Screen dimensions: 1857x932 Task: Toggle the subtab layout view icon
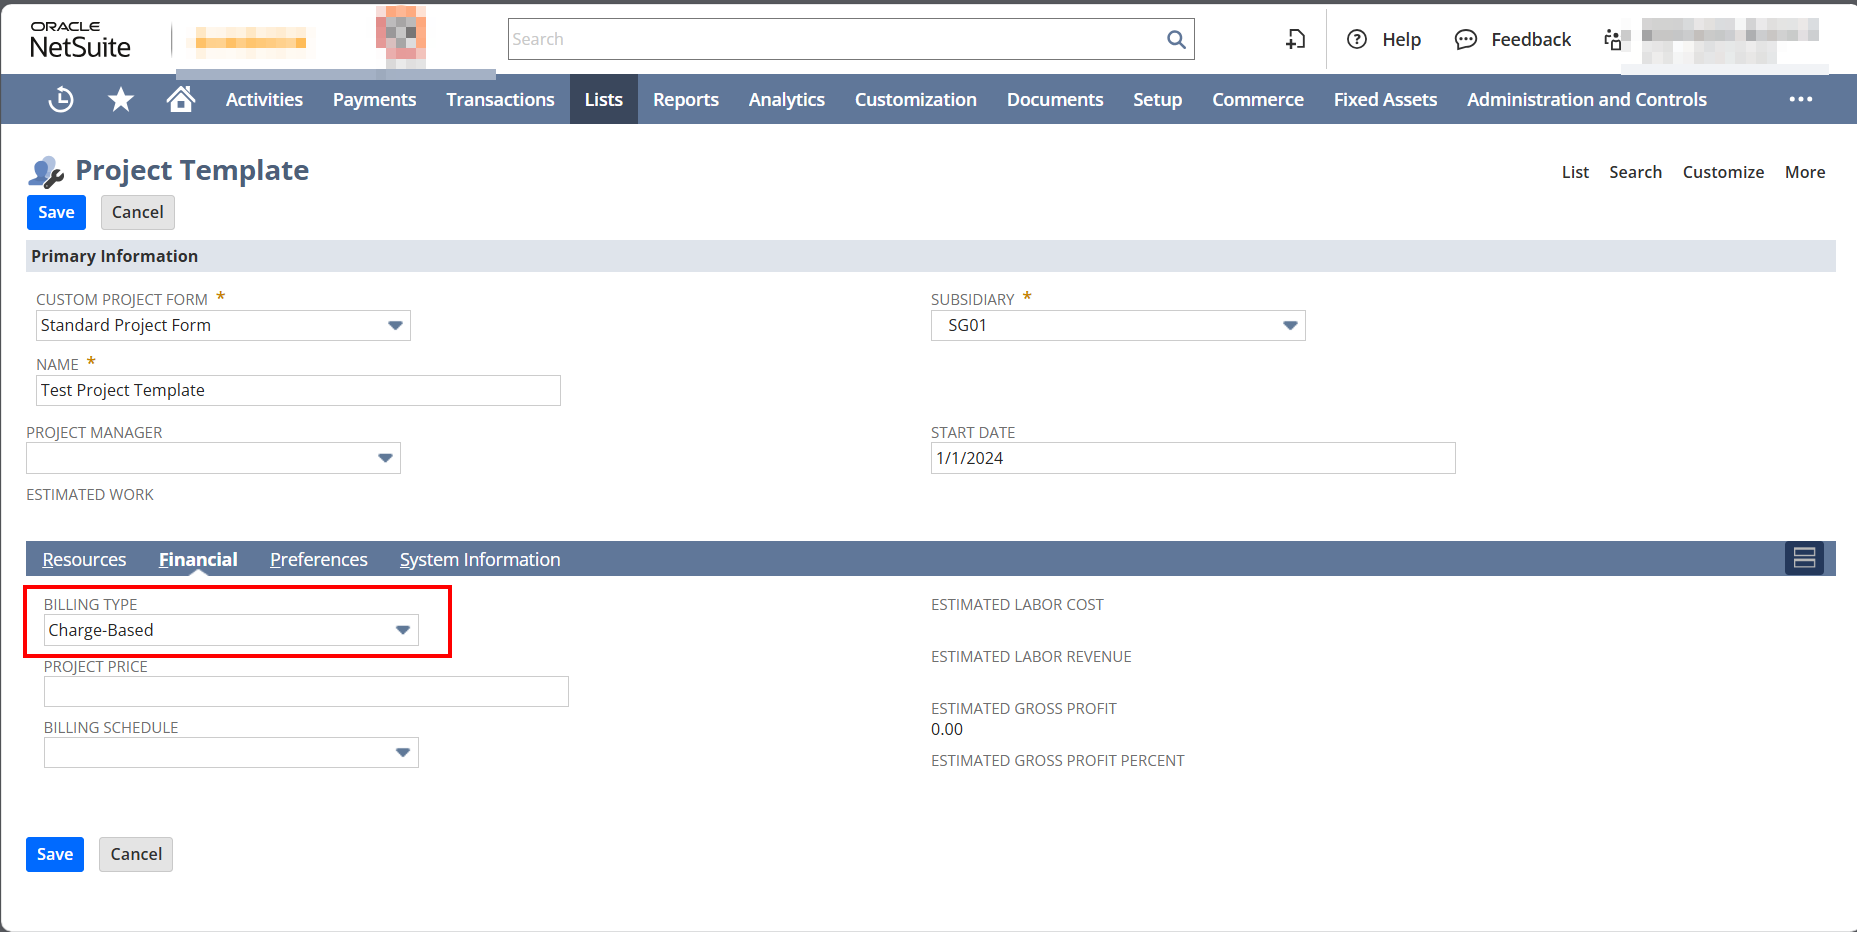[1804, 558]
